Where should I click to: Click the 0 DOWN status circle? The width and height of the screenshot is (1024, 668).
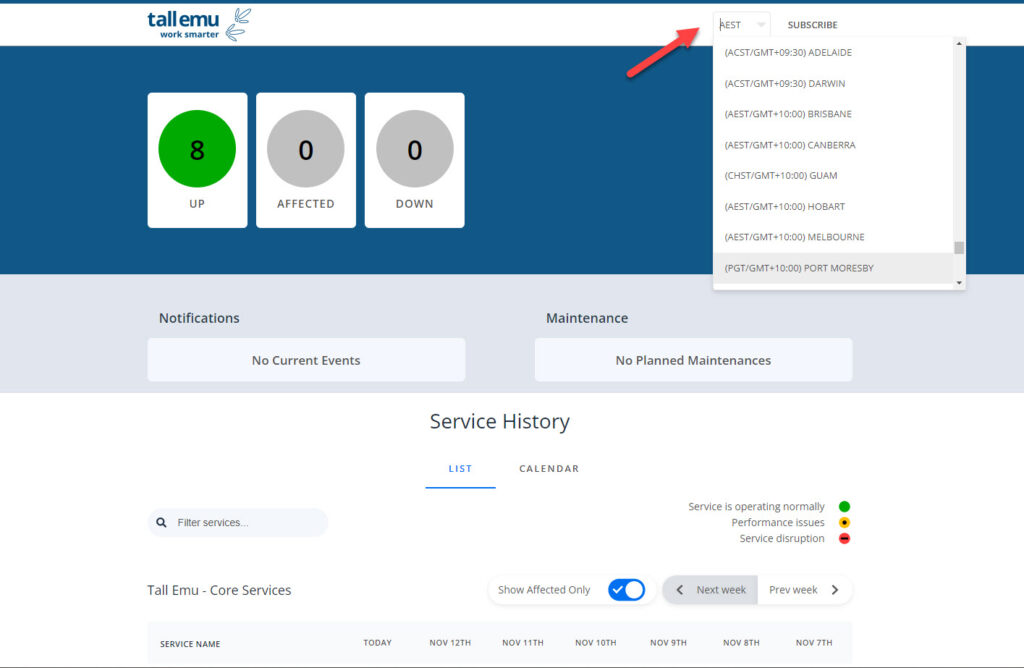point(414,149)
